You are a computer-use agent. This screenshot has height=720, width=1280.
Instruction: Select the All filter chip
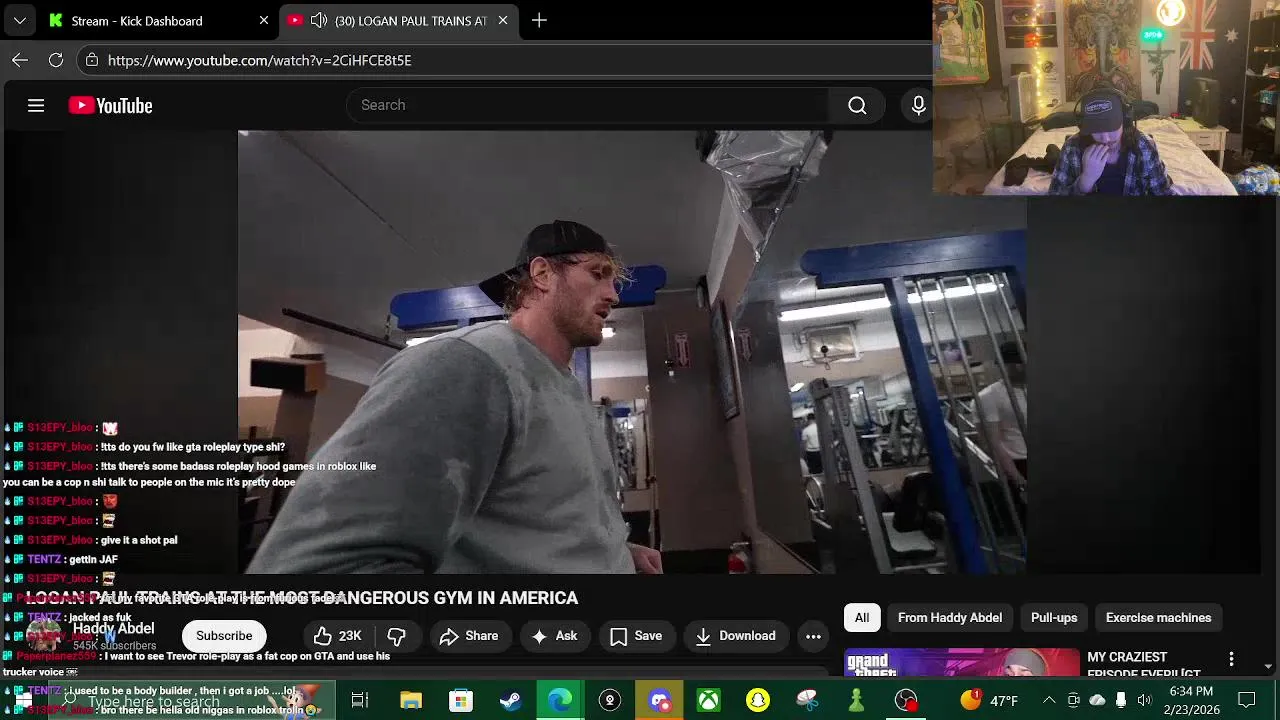(862, 618)
